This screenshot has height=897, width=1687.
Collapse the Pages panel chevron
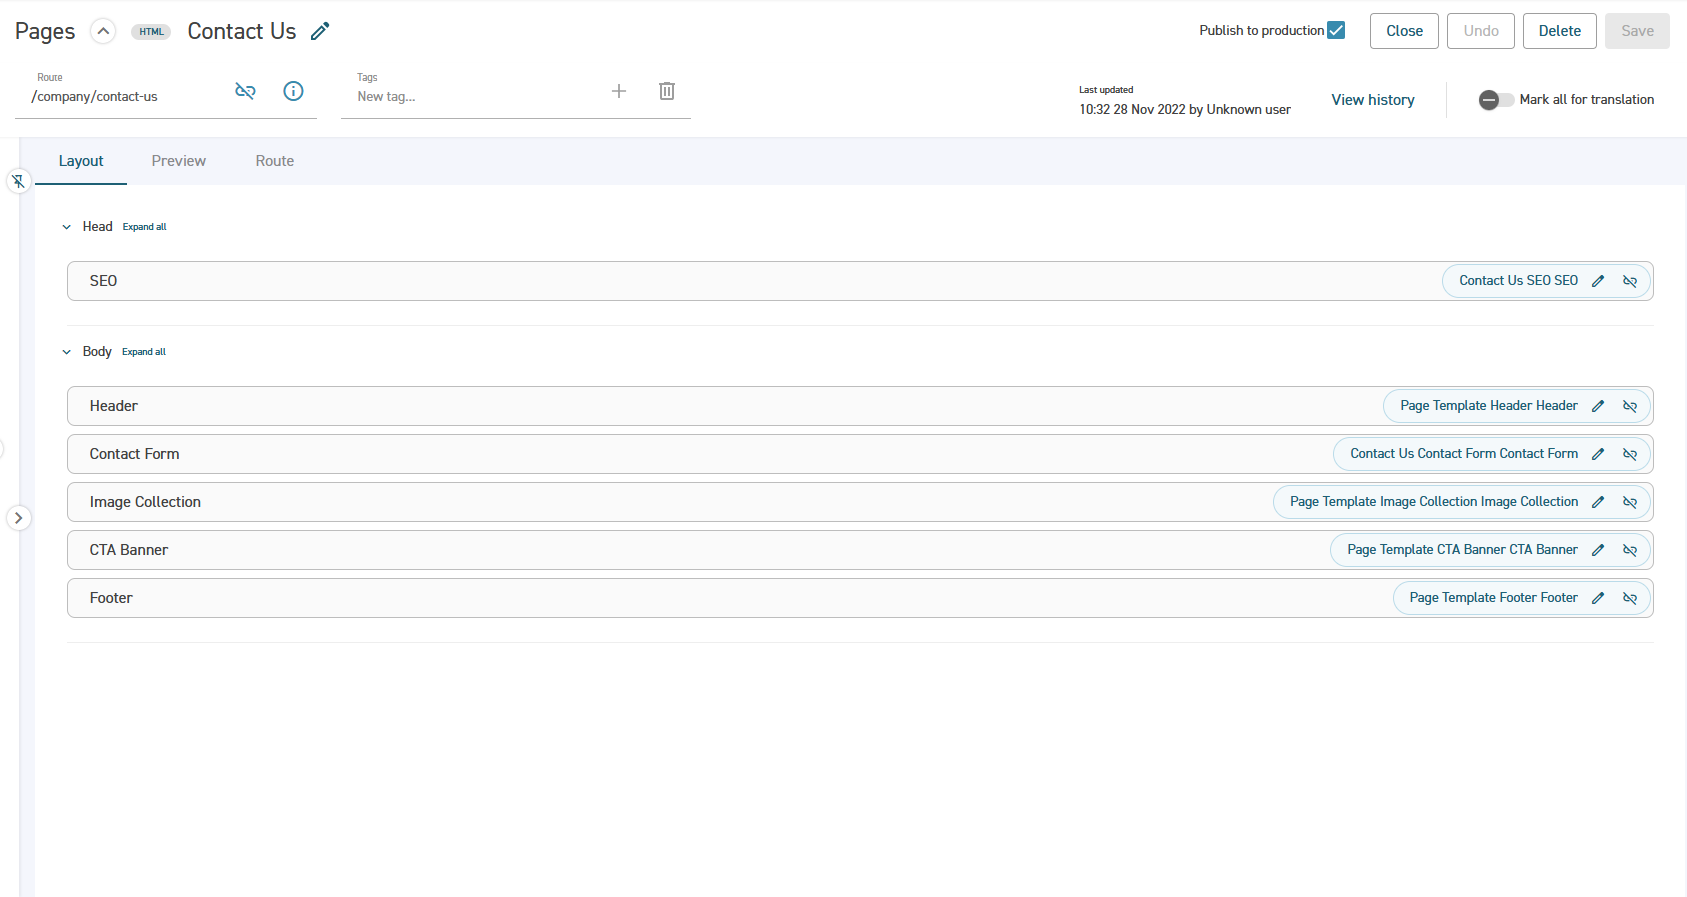tap(103, 31)
